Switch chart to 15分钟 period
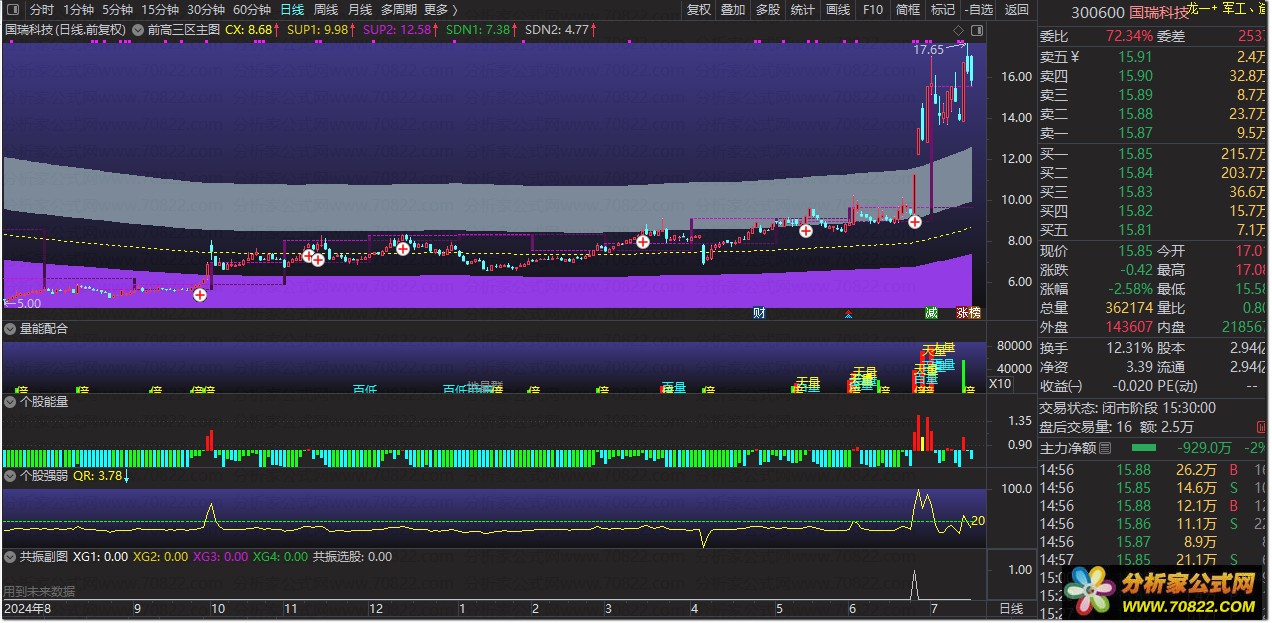This screenshot has height=623, width=1272. (x=160, y=9)
